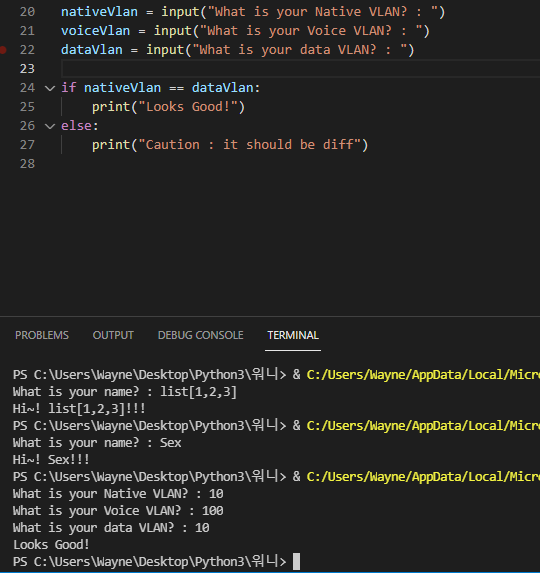Click line number 20 in gutter
Image resolution: width=540 pixels, height=573 pixels.
click(27, 12)
